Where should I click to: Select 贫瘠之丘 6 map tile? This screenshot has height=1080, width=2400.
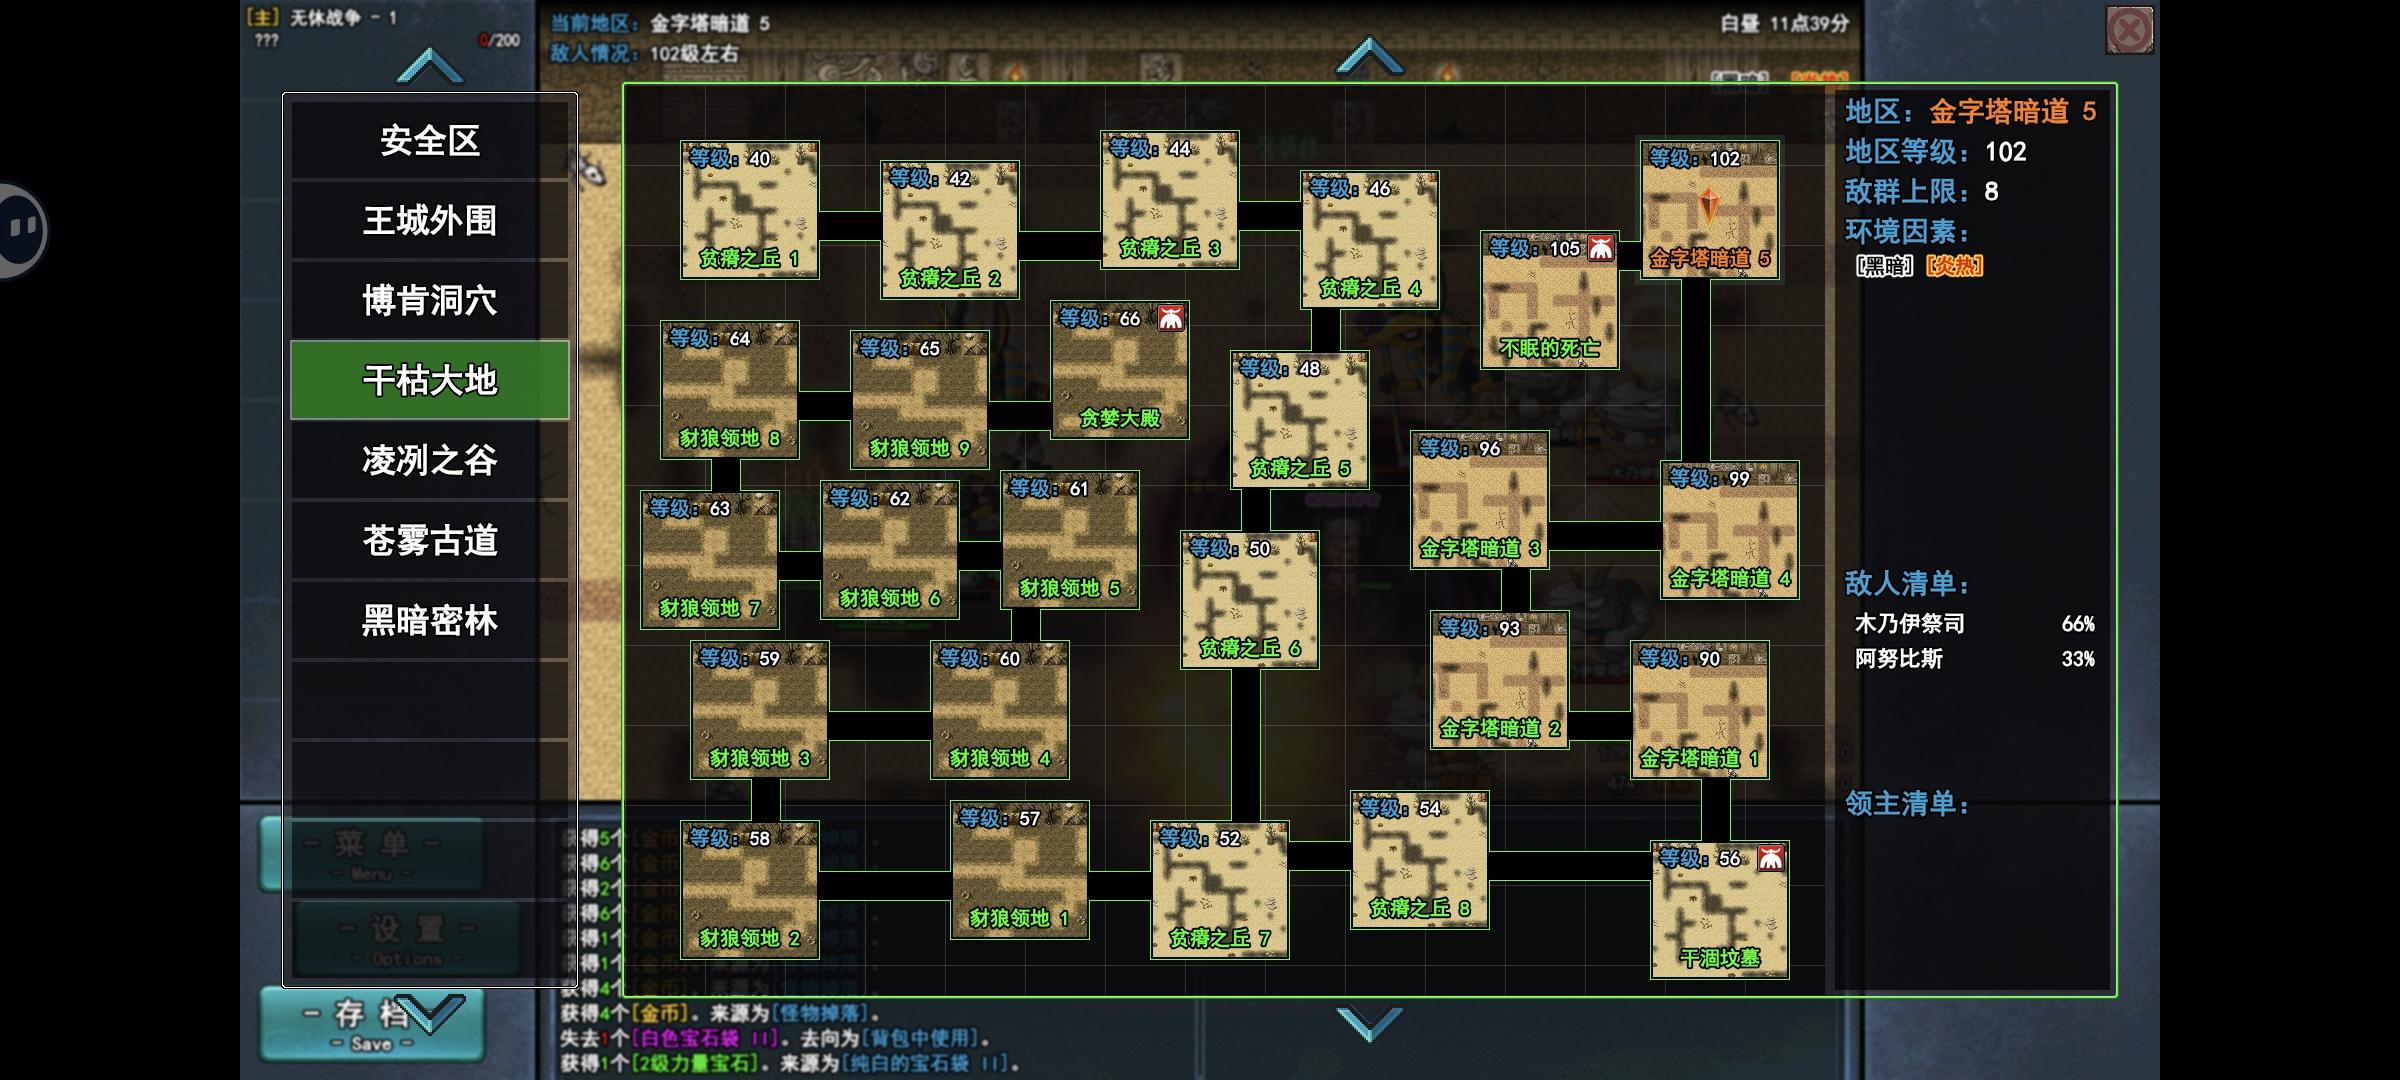tap(1249, 600)
